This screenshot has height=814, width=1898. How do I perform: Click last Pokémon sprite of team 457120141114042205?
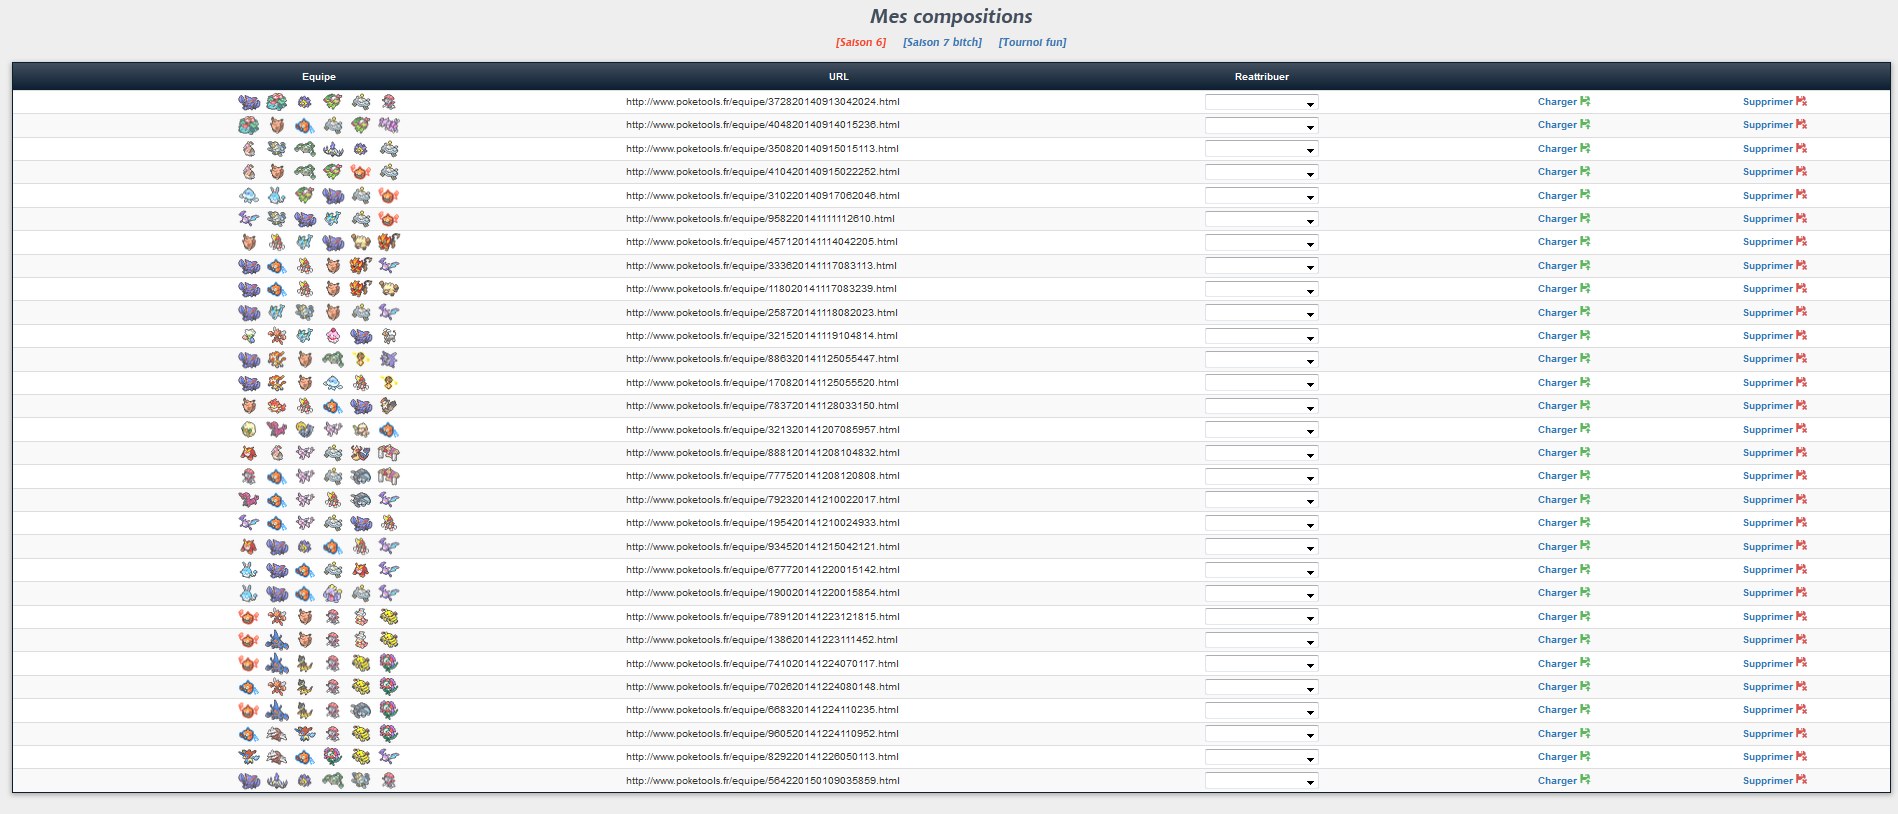point(389,242)
